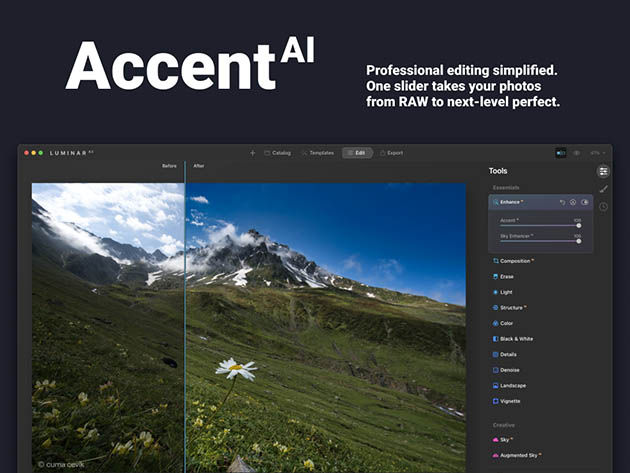Toggle the Enhance tool on/off switch
Screen dimensions: 630x473
(585, 202)
